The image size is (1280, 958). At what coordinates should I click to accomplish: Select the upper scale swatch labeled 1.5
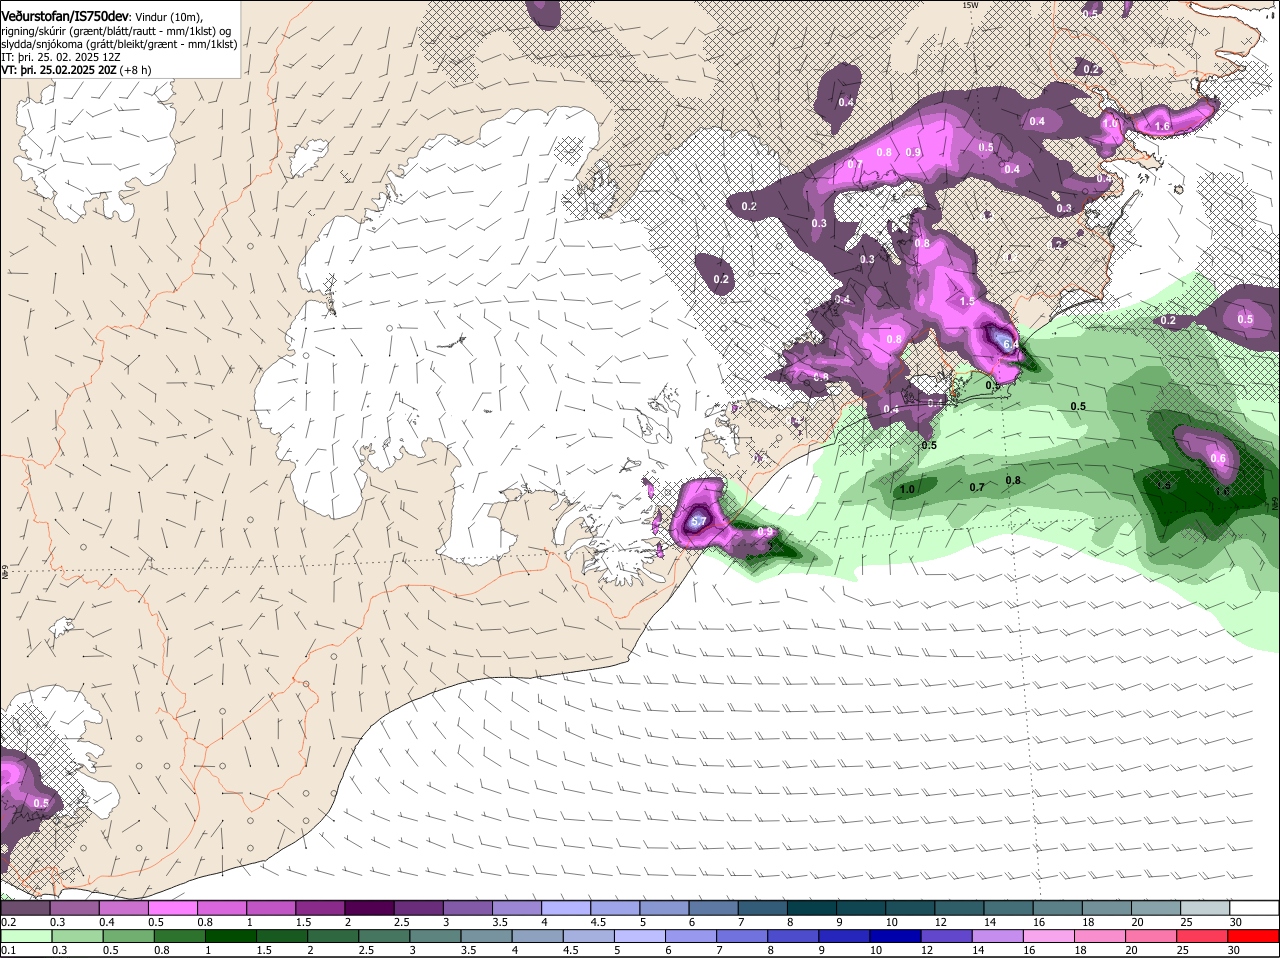click(320, 908)
